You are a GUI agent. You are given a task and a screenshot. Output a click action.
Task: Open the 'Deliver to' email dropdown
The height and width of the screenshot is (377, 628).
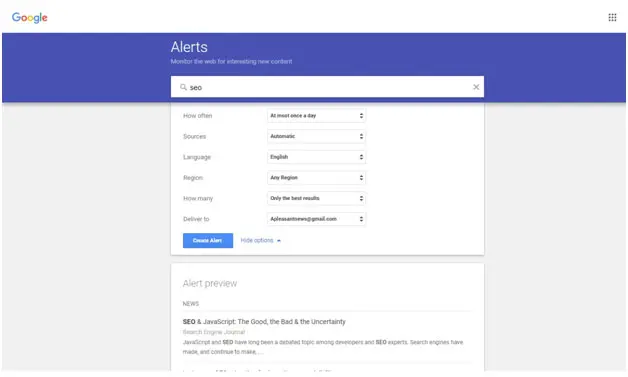pyautogui.click(x=316, y=219)
